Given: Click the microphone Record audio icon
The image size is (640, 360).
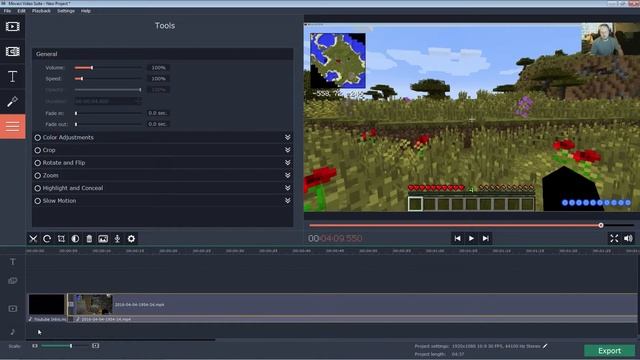Looking at the screenshot, I should coord(117,239).
